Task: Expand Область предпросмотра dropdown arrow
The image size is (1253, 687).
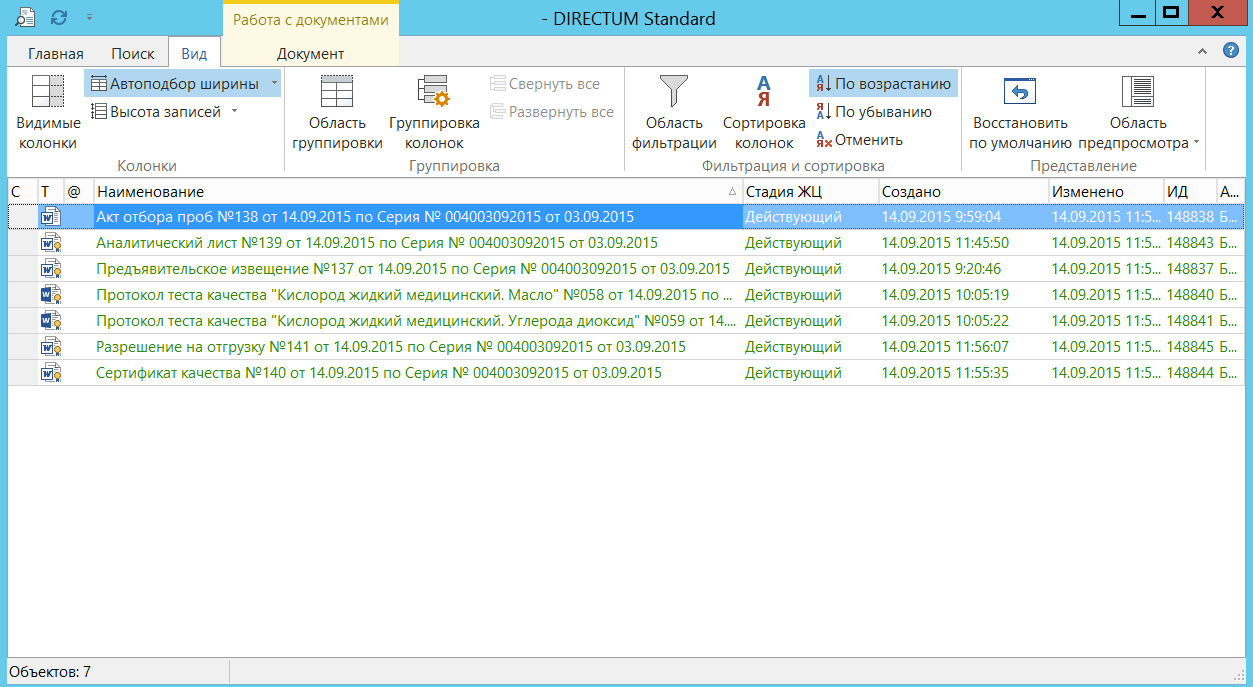Action: coord(1196,143)
